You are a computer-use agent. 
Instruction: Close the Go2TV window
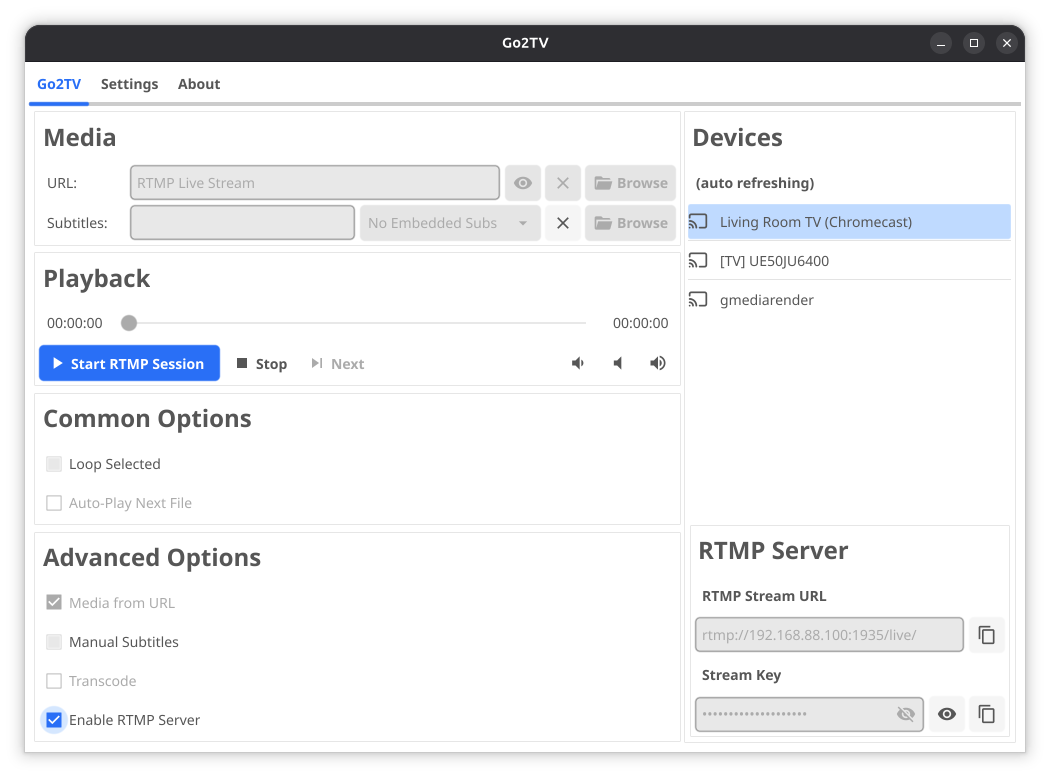pos(1006,43)
